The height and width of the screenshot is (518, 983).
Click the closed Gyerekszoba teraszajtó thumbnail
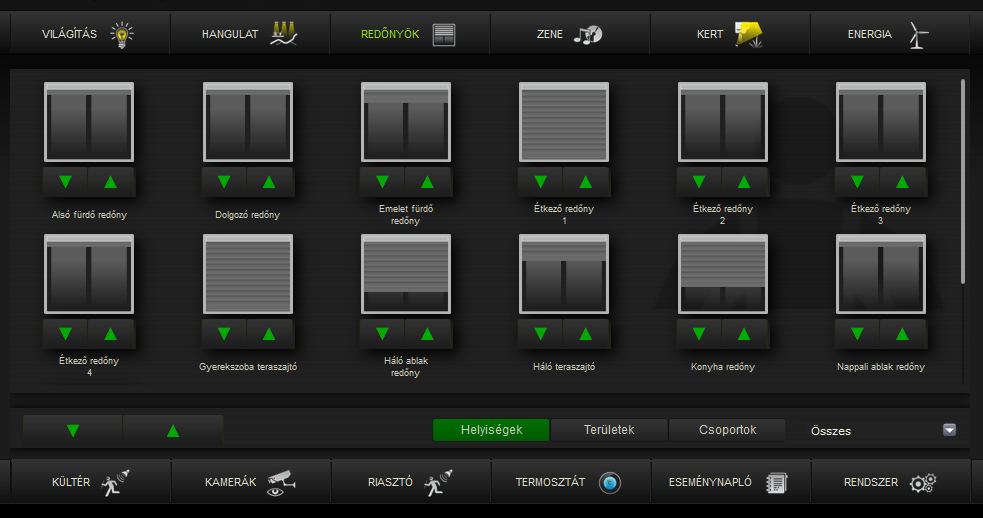248,274
